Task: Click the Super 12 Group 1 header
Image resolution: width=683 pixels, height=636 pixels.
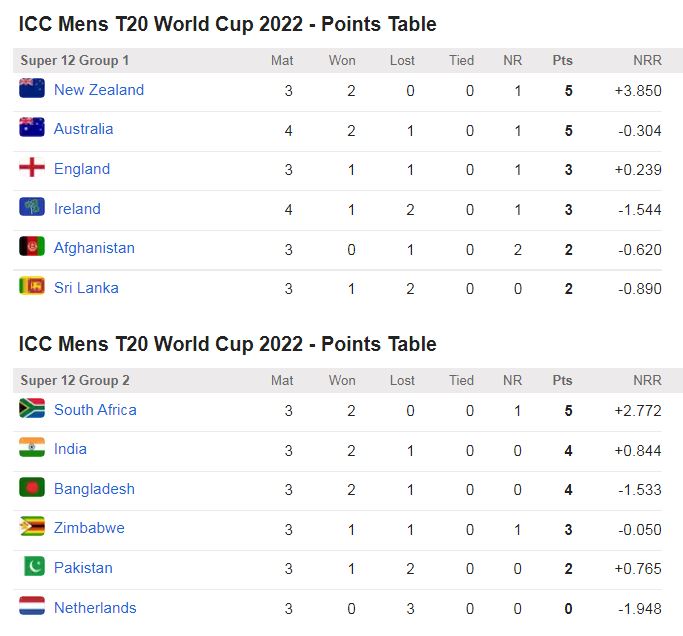Action: [x=75, y=61]
